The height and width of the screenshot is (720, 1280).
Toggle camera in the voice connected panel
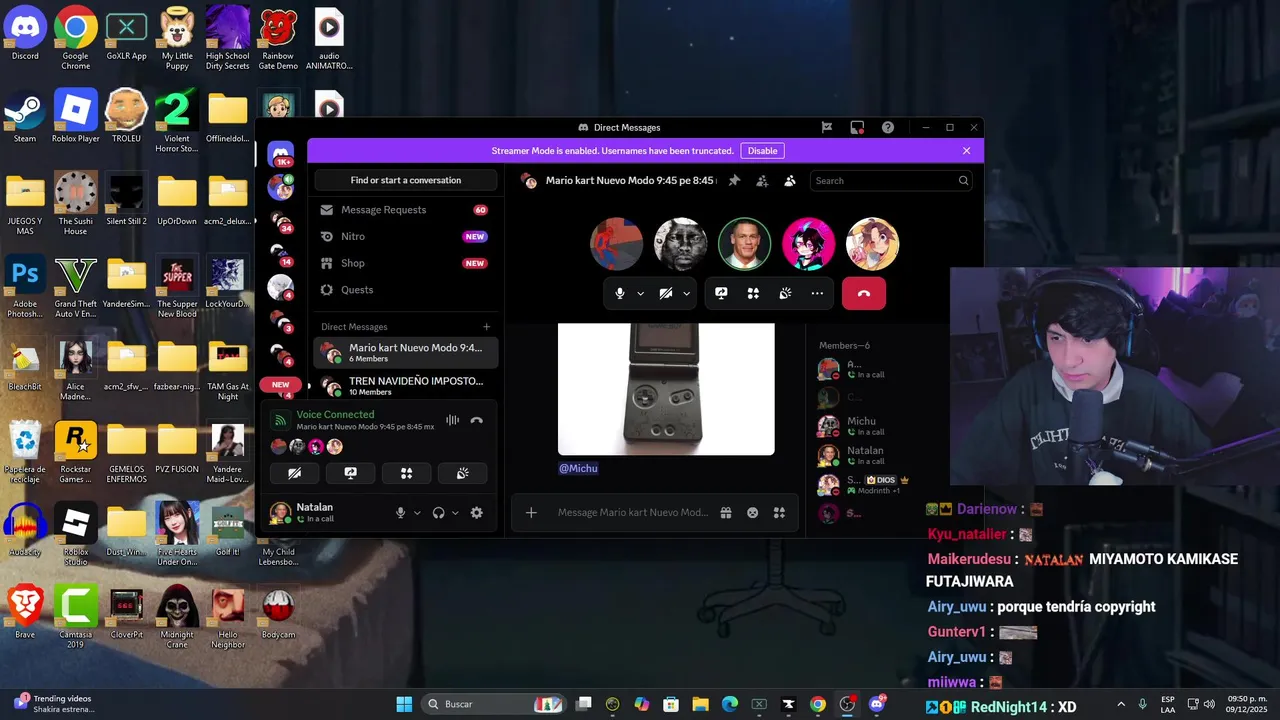[x=294, y=473]
